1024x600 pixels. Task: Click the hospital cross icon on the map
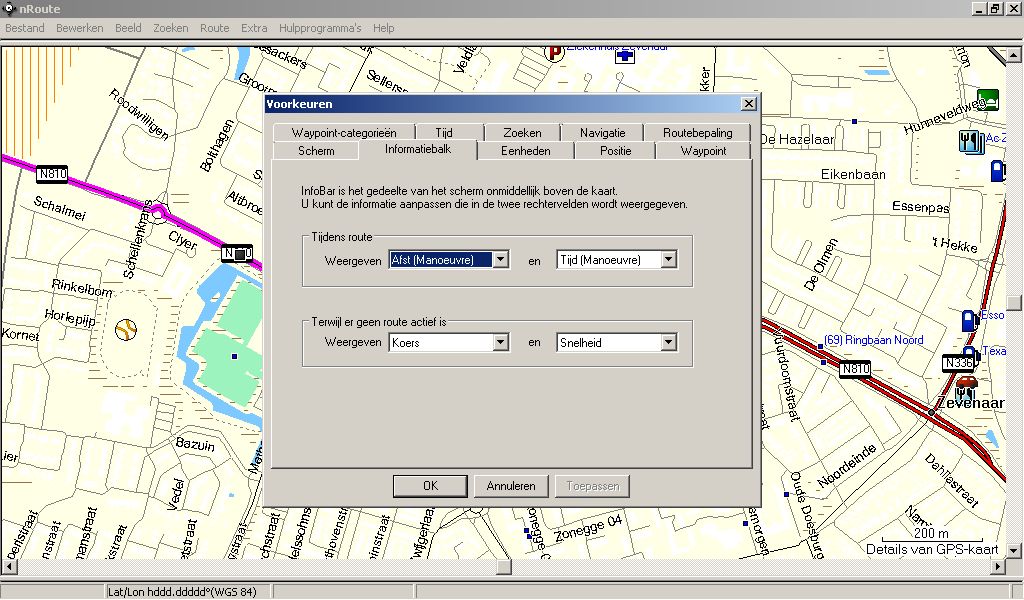(x=625, y=56)
